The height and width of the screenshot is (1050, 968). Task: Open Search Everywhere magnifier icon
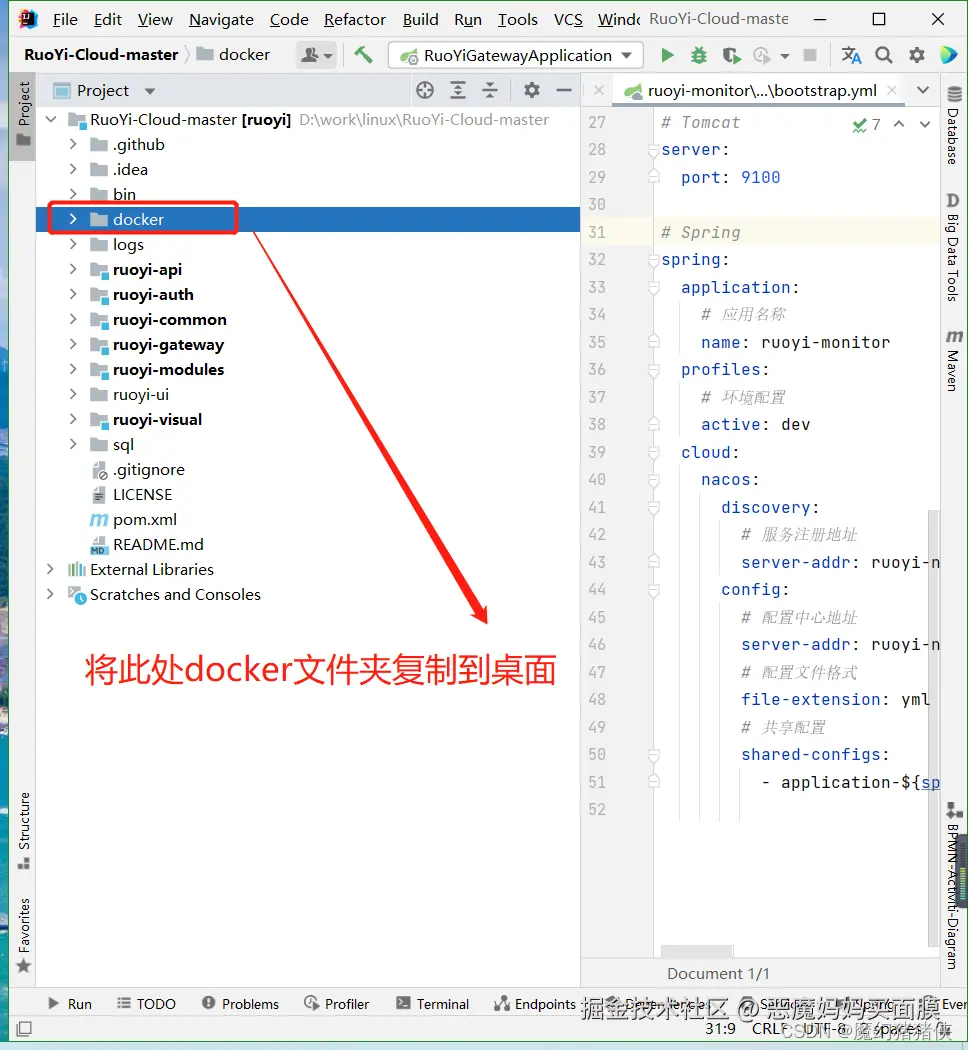[884, 55]
